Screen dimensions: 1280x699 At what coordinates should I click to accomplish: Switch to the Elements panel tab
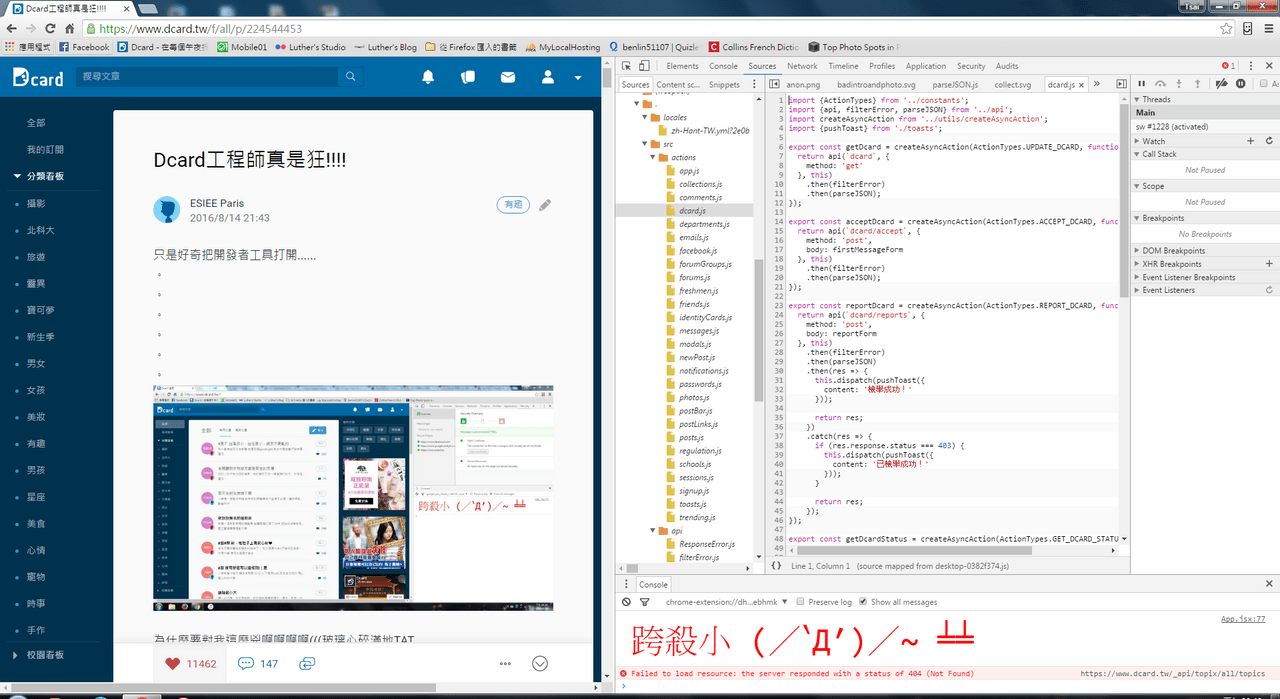pyautogui.click(x=683, y=66)
